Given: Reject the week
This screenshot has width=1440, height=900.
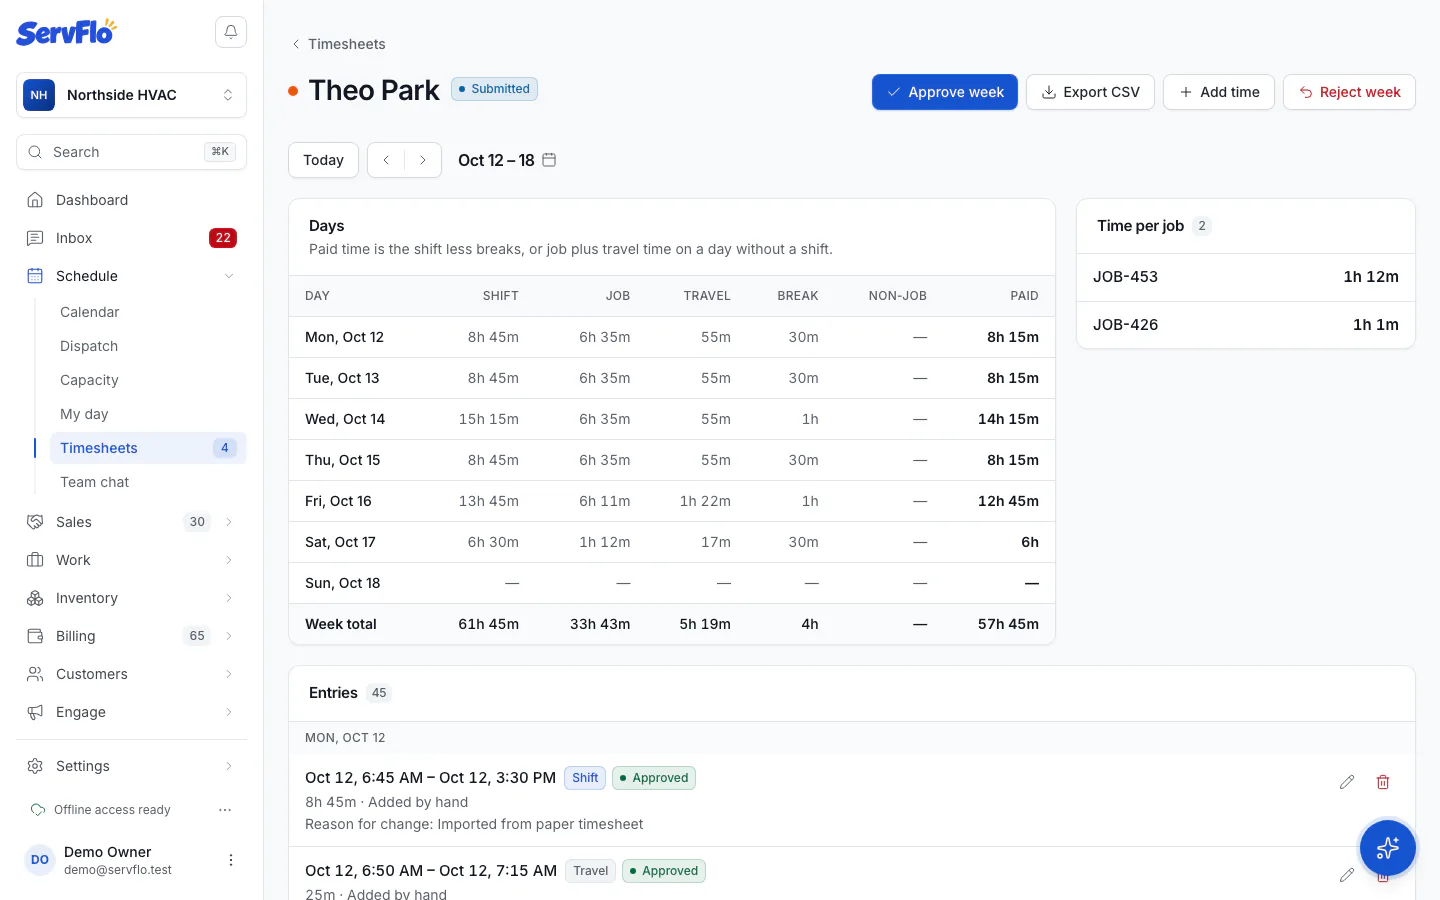Looking at the screenshot, I should tap(1349, 92).
